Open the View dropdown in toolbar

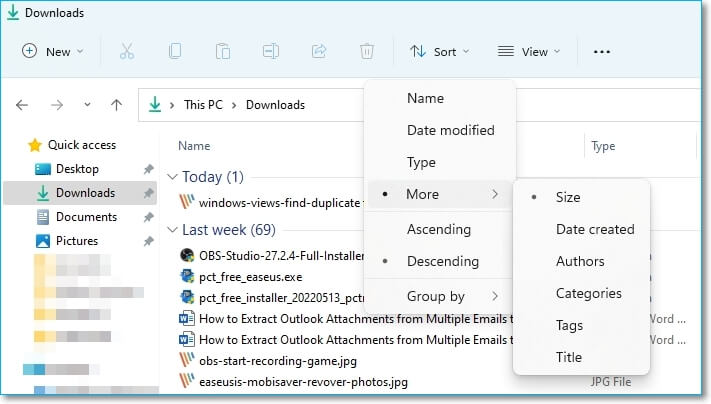[529, 52]
